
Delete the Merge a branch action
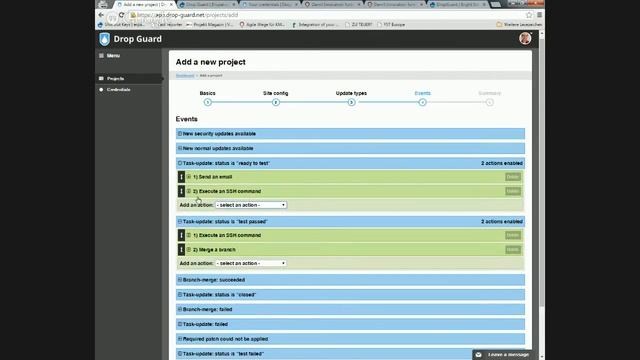tap(513, 249)
